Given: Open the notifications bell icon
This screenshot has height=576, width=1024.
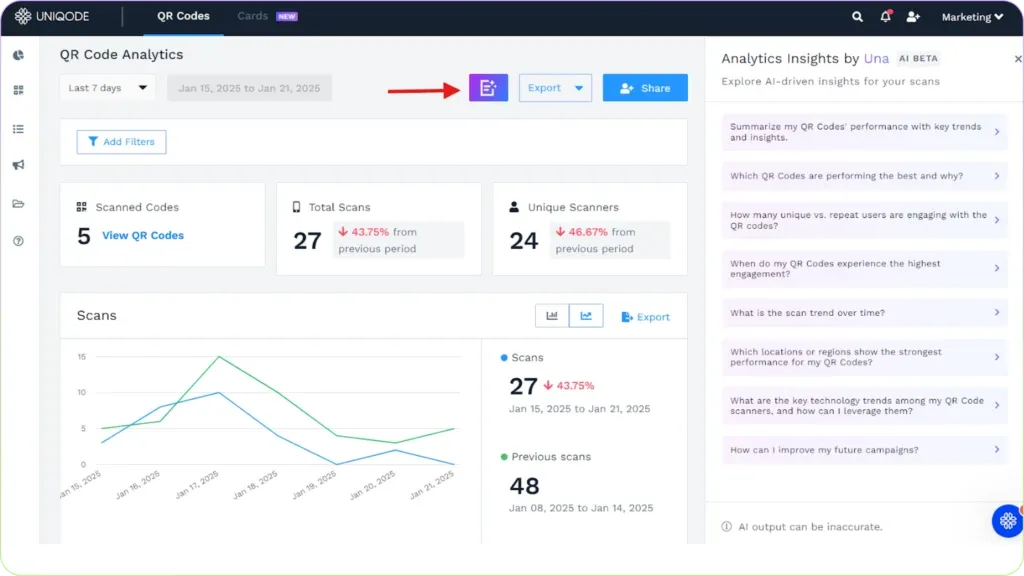Looking at the screenshot, I should (x=885, y=17).
